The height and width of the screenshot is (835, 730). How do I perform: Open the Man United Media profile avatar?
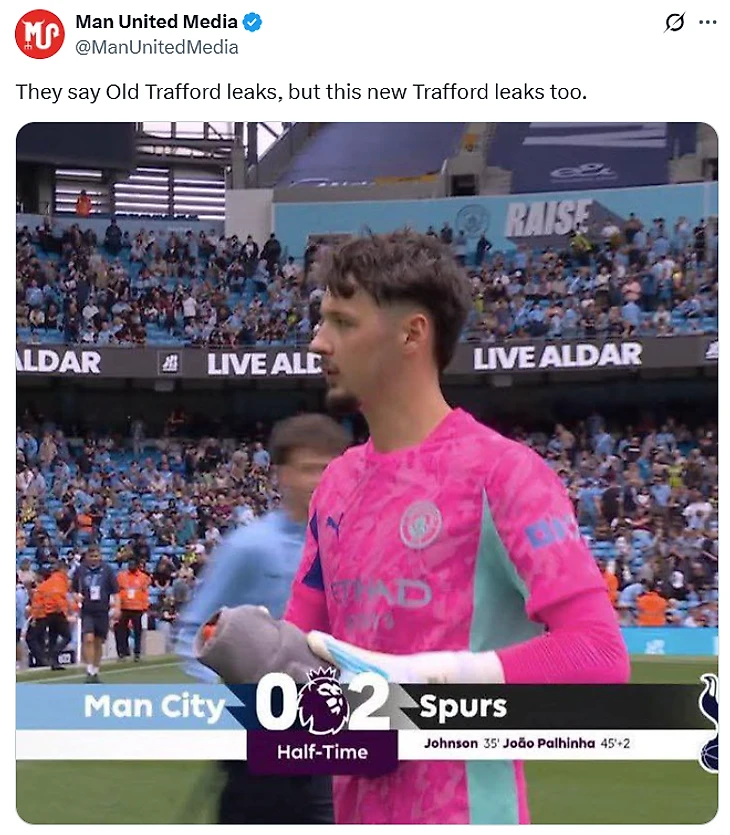(x=39, y=34)
